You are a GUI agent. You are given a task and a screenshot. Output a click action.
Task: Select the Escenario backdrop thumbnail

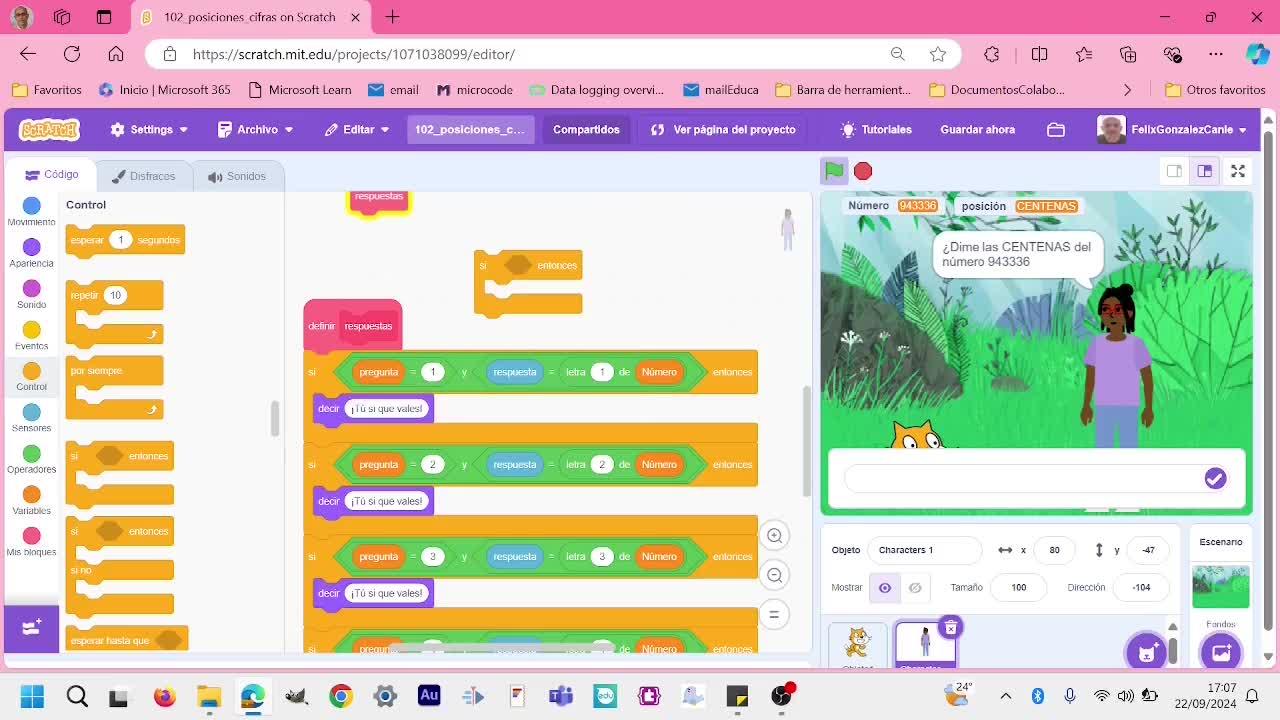point(1220,586)
